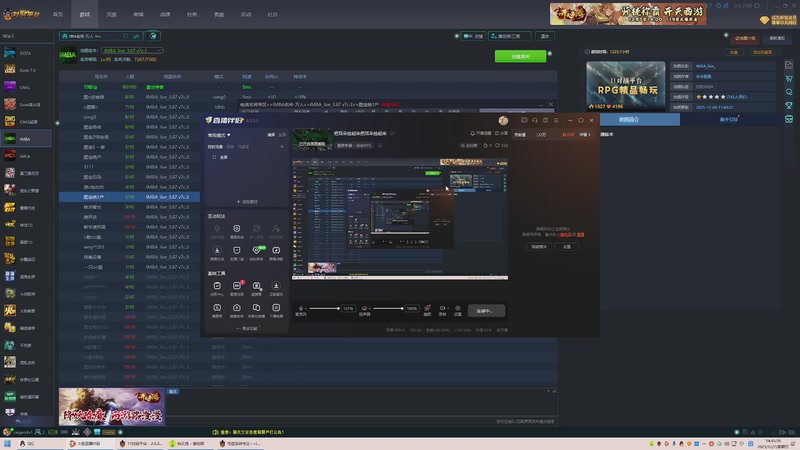Open the basic tool icon with the red badge
This screenshot has height=450, width=800.
coord(237,288)
